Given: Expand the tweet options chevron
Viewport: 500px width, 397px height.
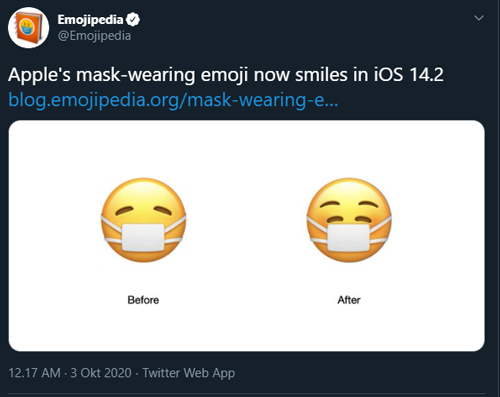Looking at the screenshot, I should [x=479, y=18].
